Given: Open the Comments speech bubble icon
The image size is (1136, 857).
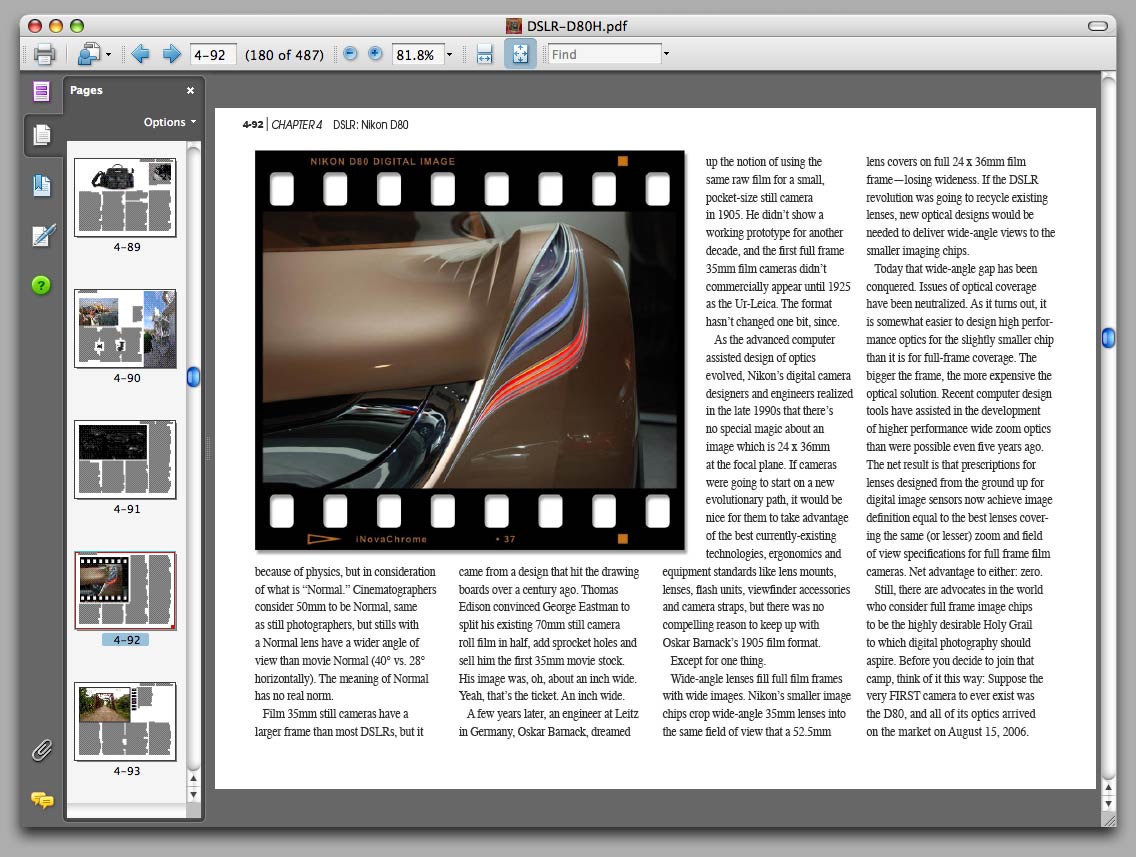Looking at the screenshot, I should click(x=42, y=800).
